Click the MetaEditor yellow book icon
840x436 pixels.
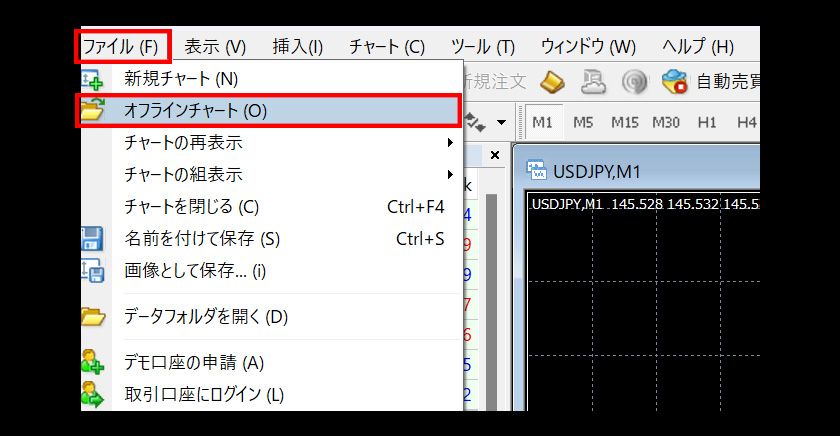tap(553, 80)
